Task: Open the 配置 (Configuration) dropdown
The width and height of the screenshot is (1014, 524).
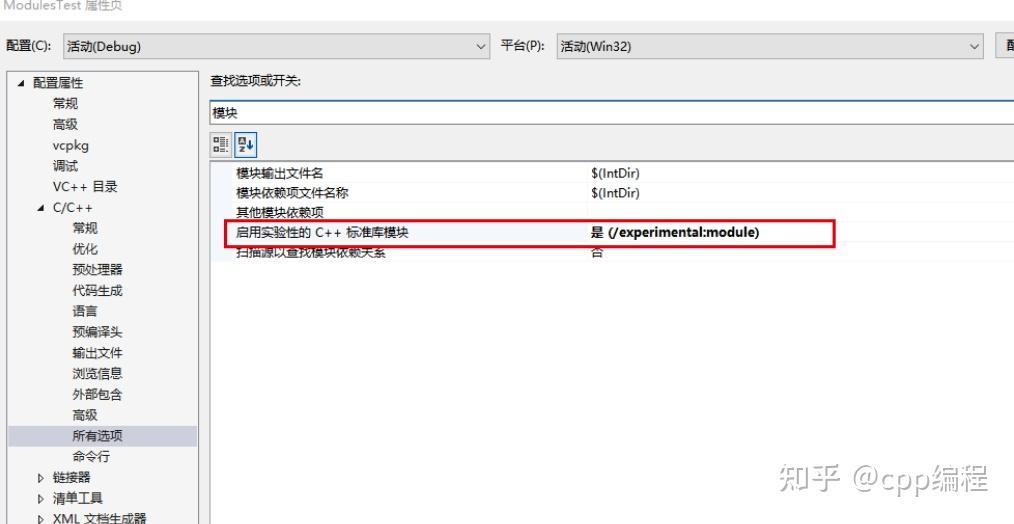Action: [276, 47]
